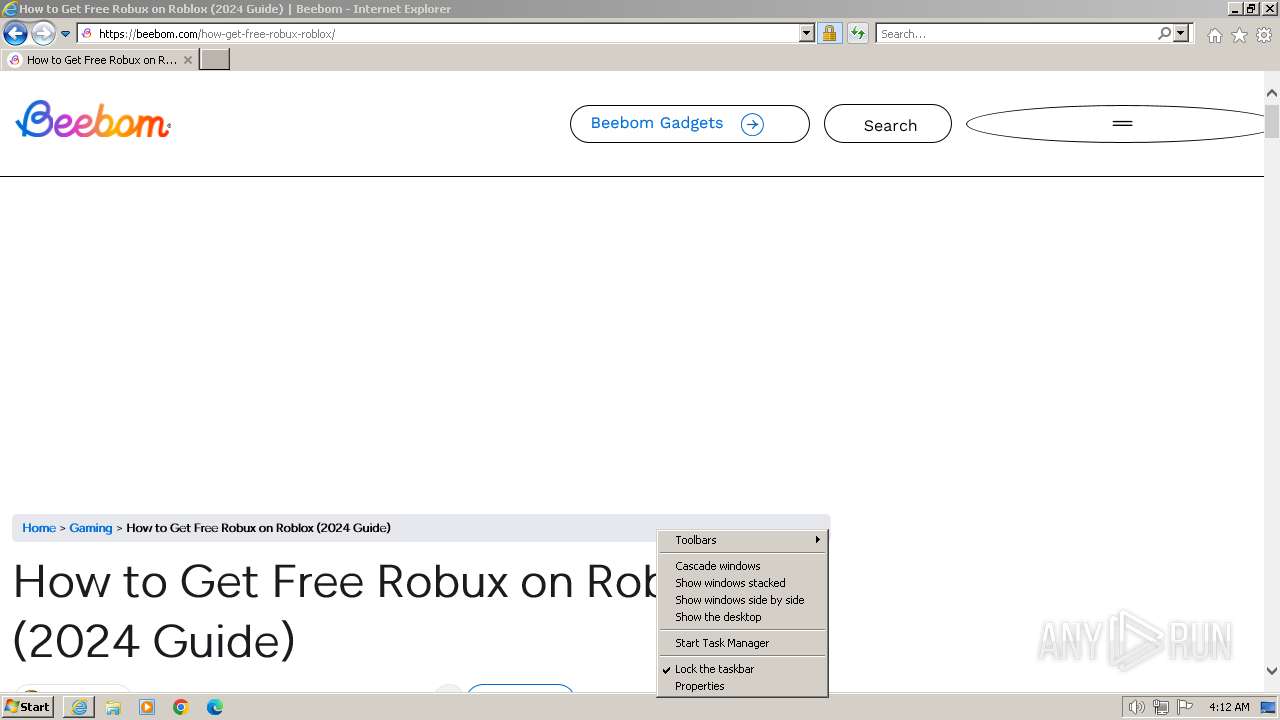Open a new blank tab
The height and width of the screenshot is (720, 1280).
tap(215, 60)
